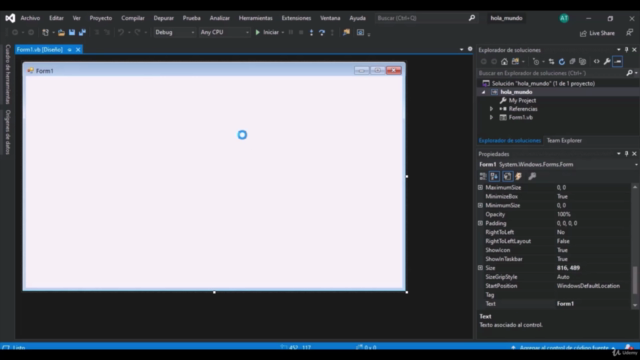Click the Step Over debugging icon
Screen dimensions: 640x360
coord(322,32)
